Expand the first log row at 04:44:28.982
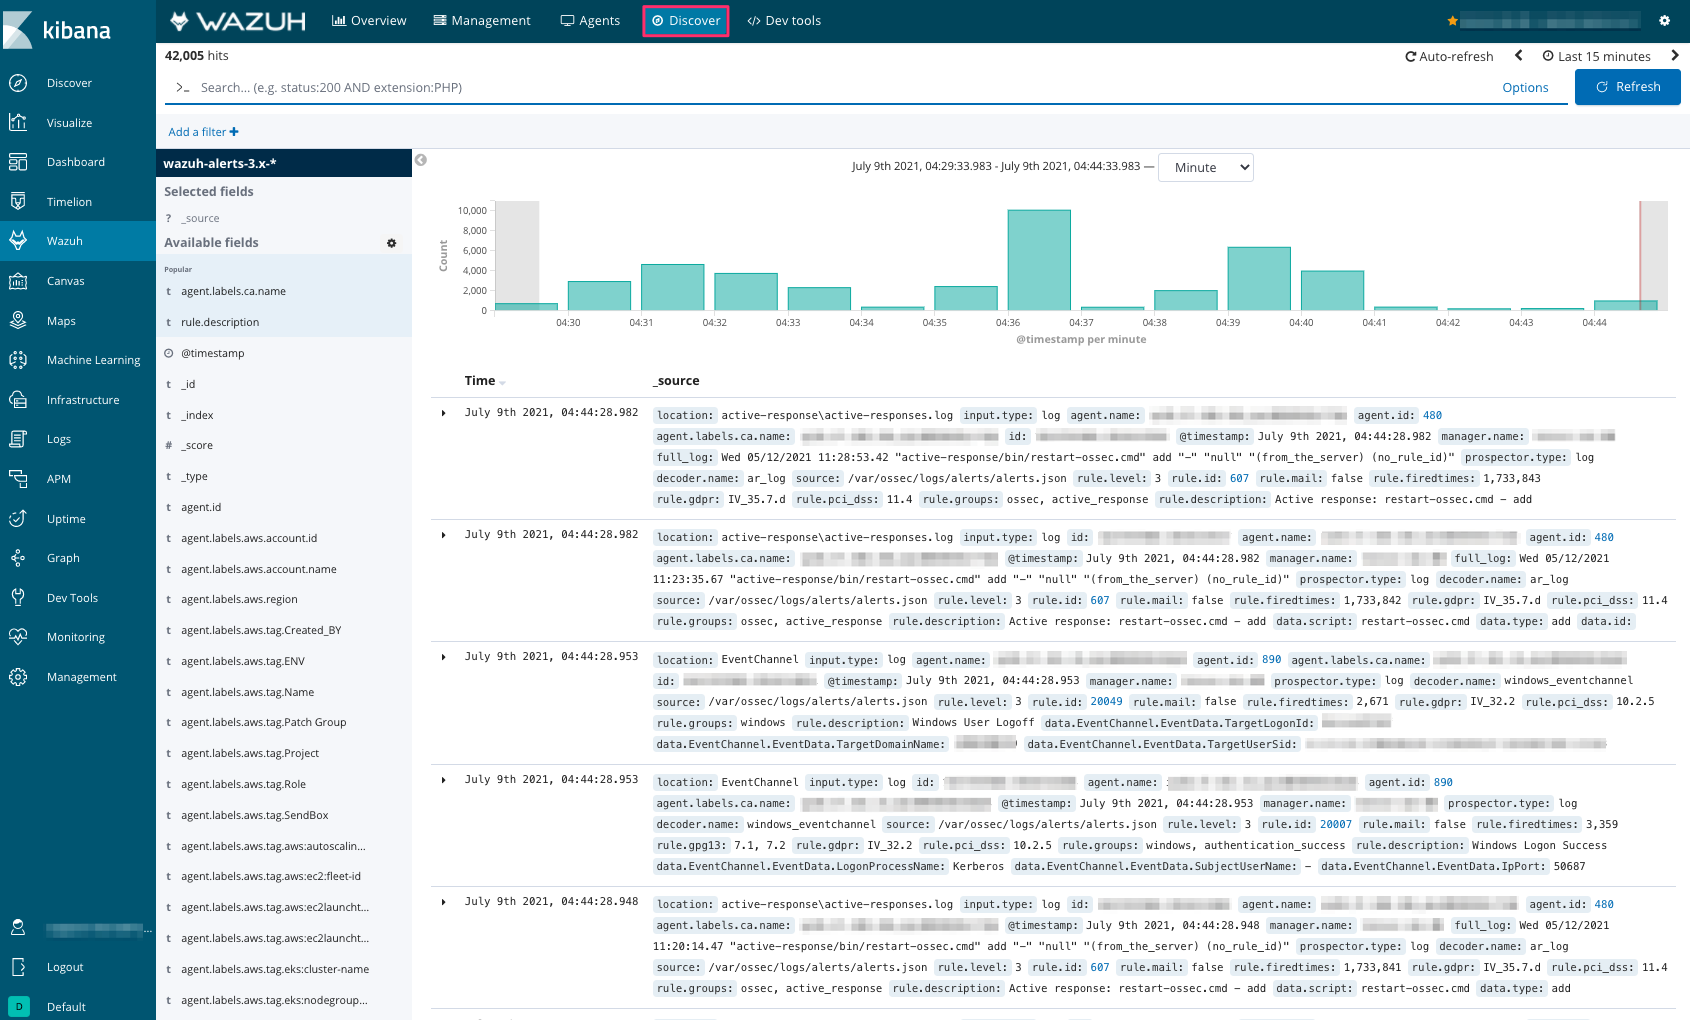 click(444, 413)
